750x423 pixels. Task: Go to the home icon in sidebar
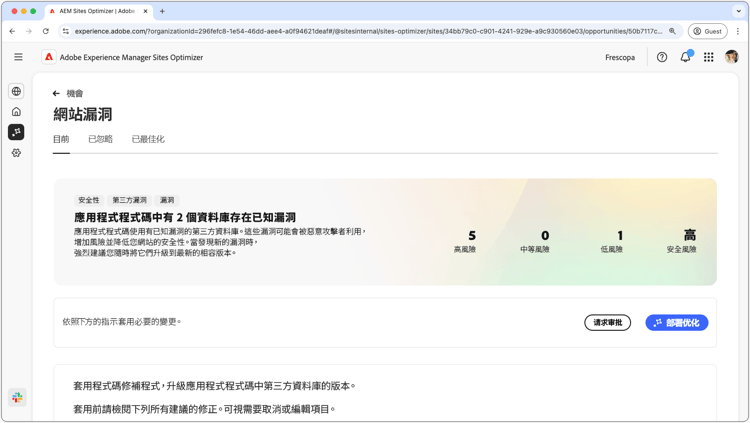point(16,111)
